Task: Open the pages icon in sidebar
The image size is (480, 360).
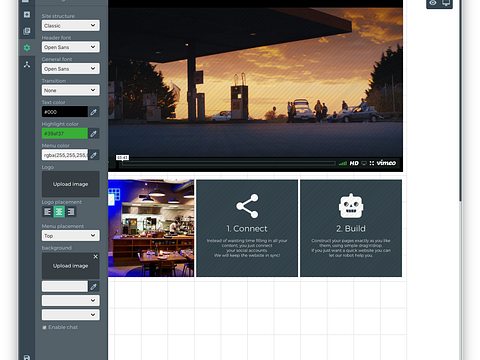Action: point(27,31)
